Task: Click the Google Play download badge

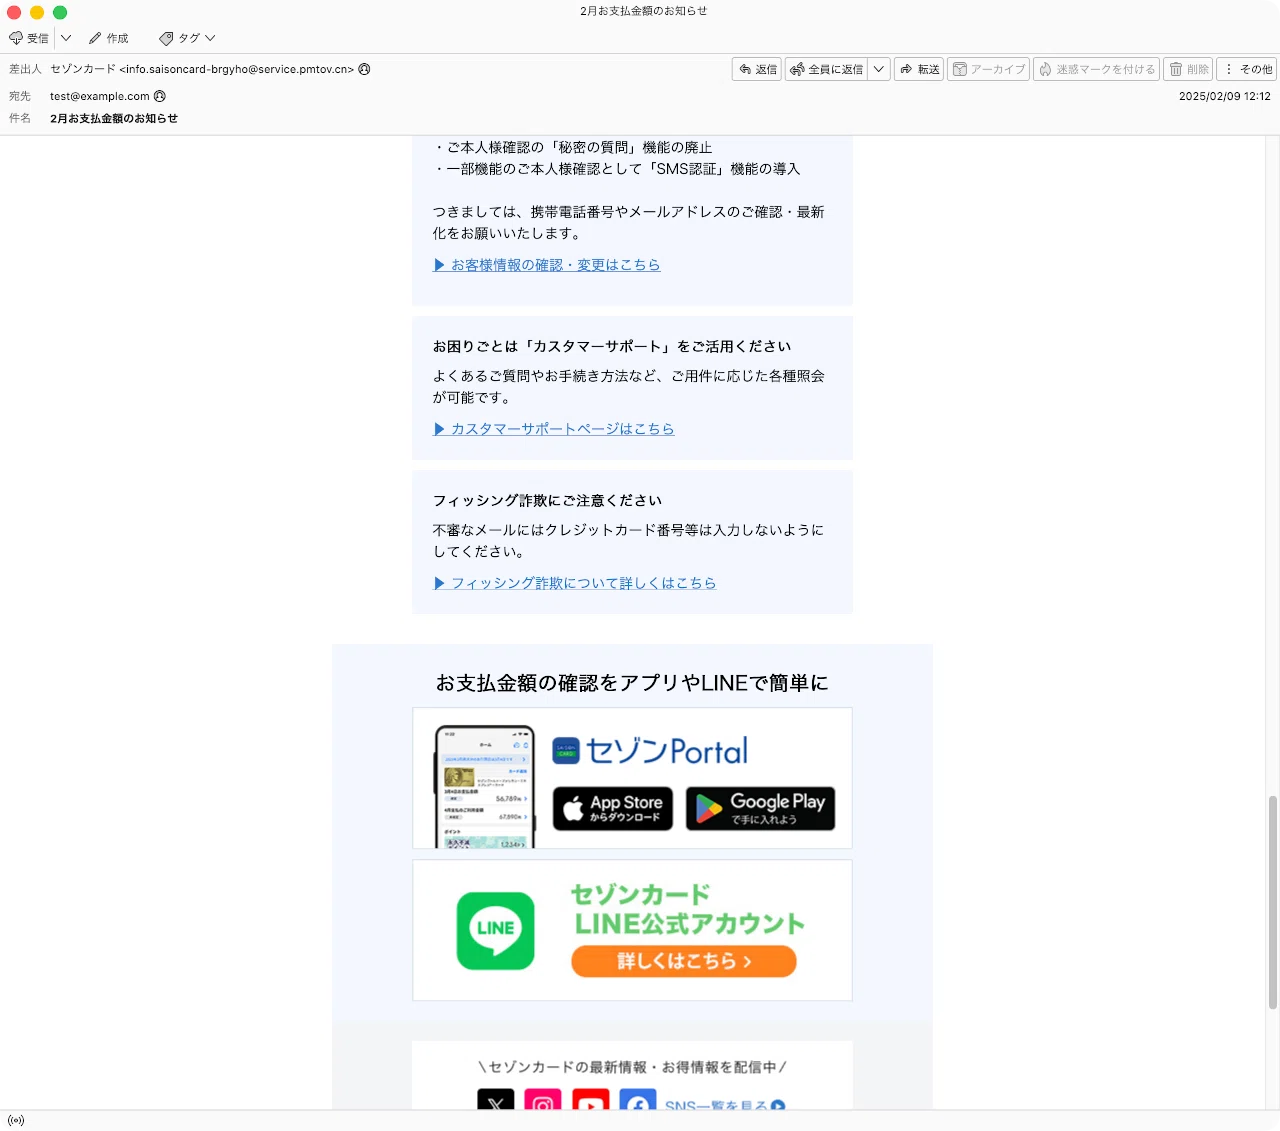Action: pyautogui.click(x=760, y=808)
